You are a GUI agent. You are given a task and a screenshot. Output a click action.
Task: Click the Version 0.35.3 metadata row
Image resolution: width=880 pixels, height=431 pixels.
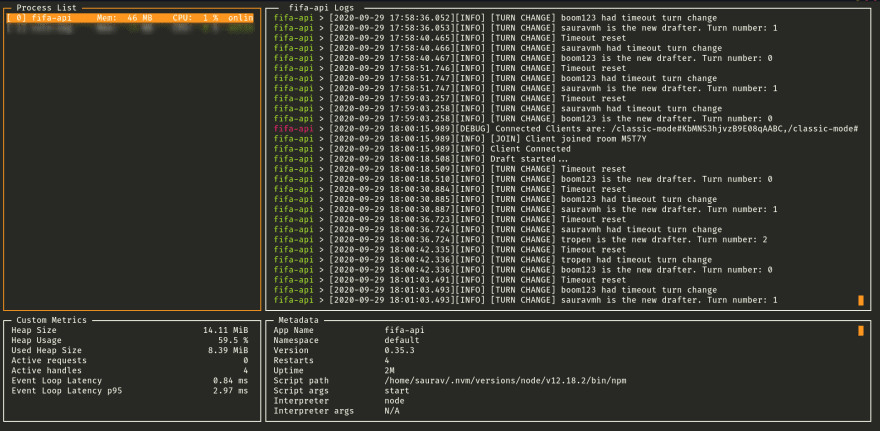344,351
